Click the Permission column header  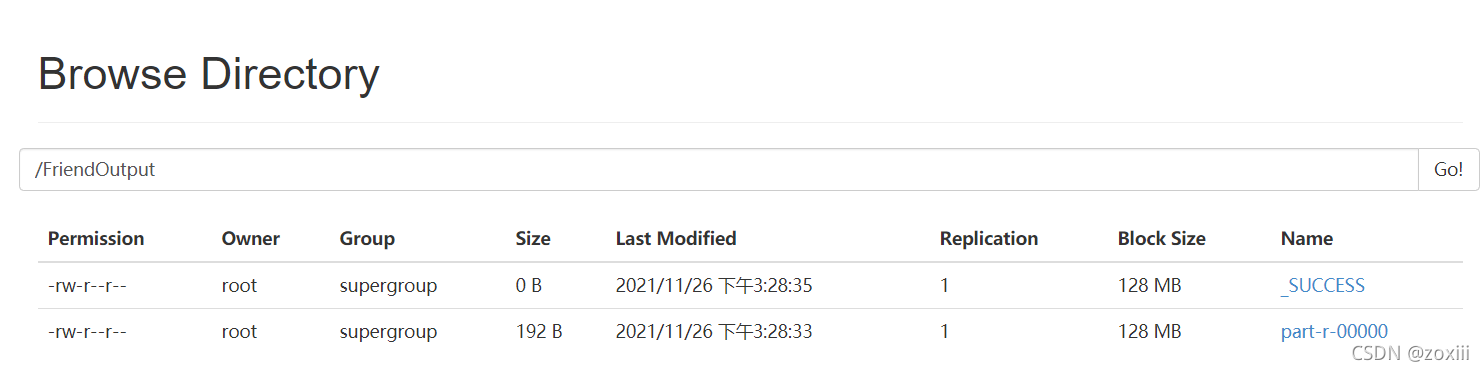(x=96, y=239)
